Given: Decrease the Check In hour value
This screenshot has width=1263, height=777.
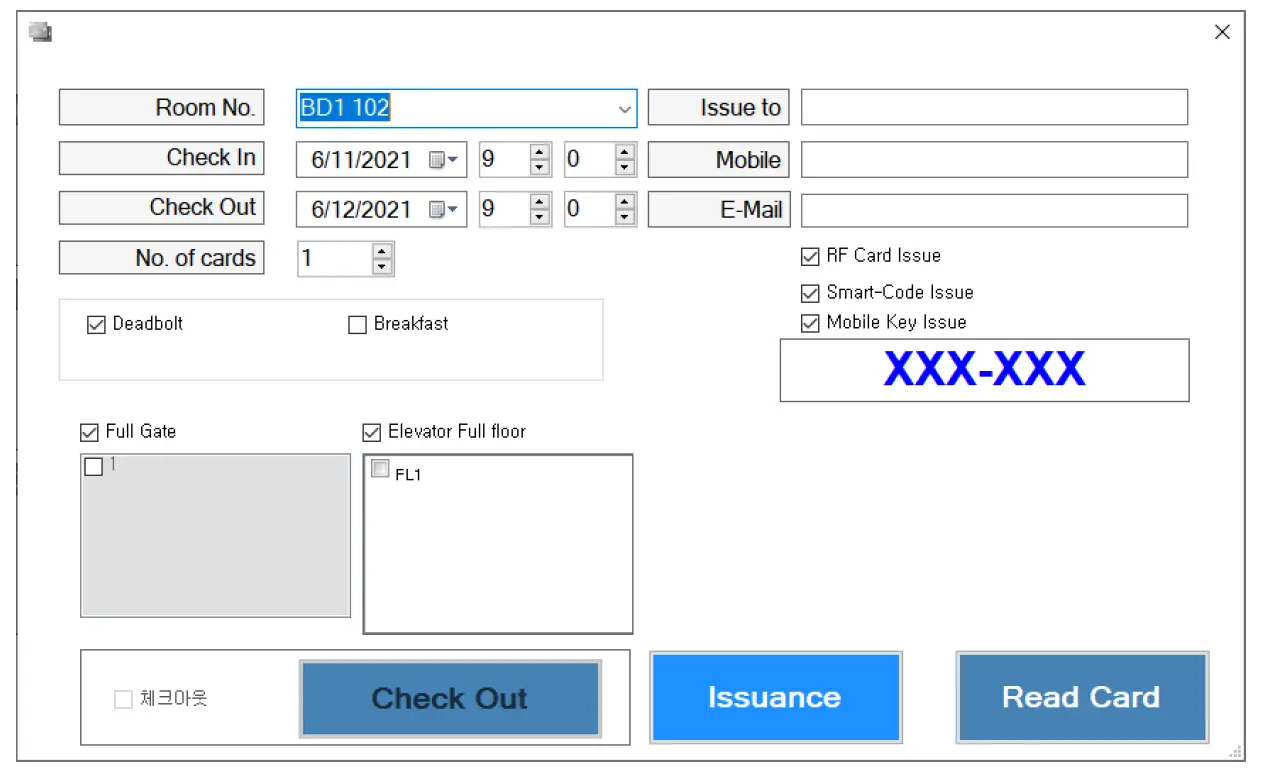Looking at the screenshot, I should click(x=540, y=167).
